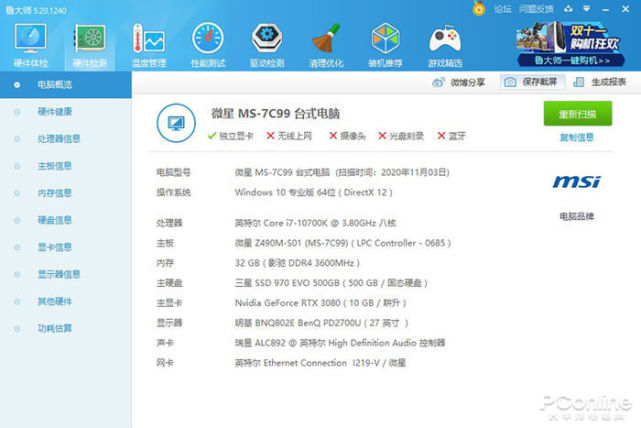Click the 电脑品牌 label under MSI logo
The width and height of the screenshot is (641, 428).
576,216
